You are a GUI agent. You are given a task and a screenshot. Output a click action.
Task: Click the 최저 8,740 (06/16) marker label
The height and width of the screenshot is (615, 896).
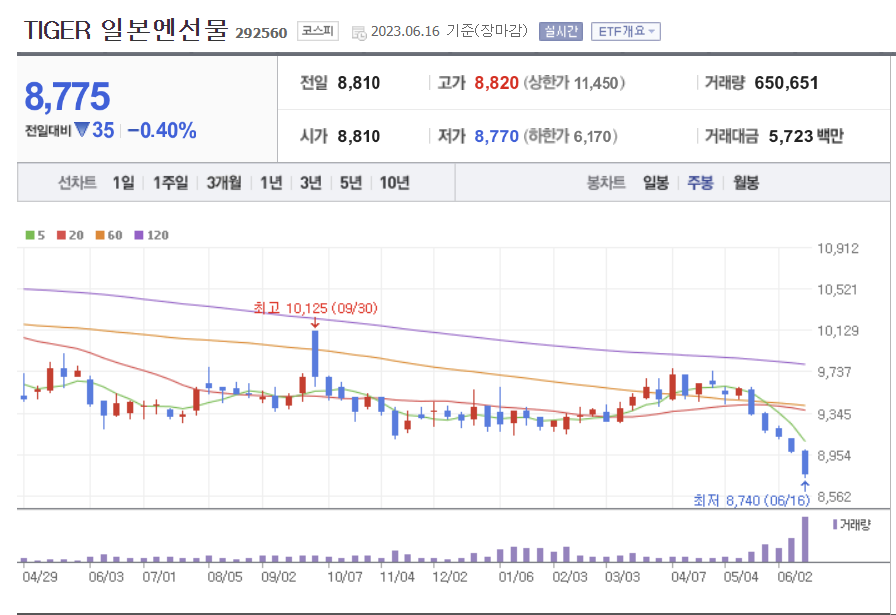(751, 501)
